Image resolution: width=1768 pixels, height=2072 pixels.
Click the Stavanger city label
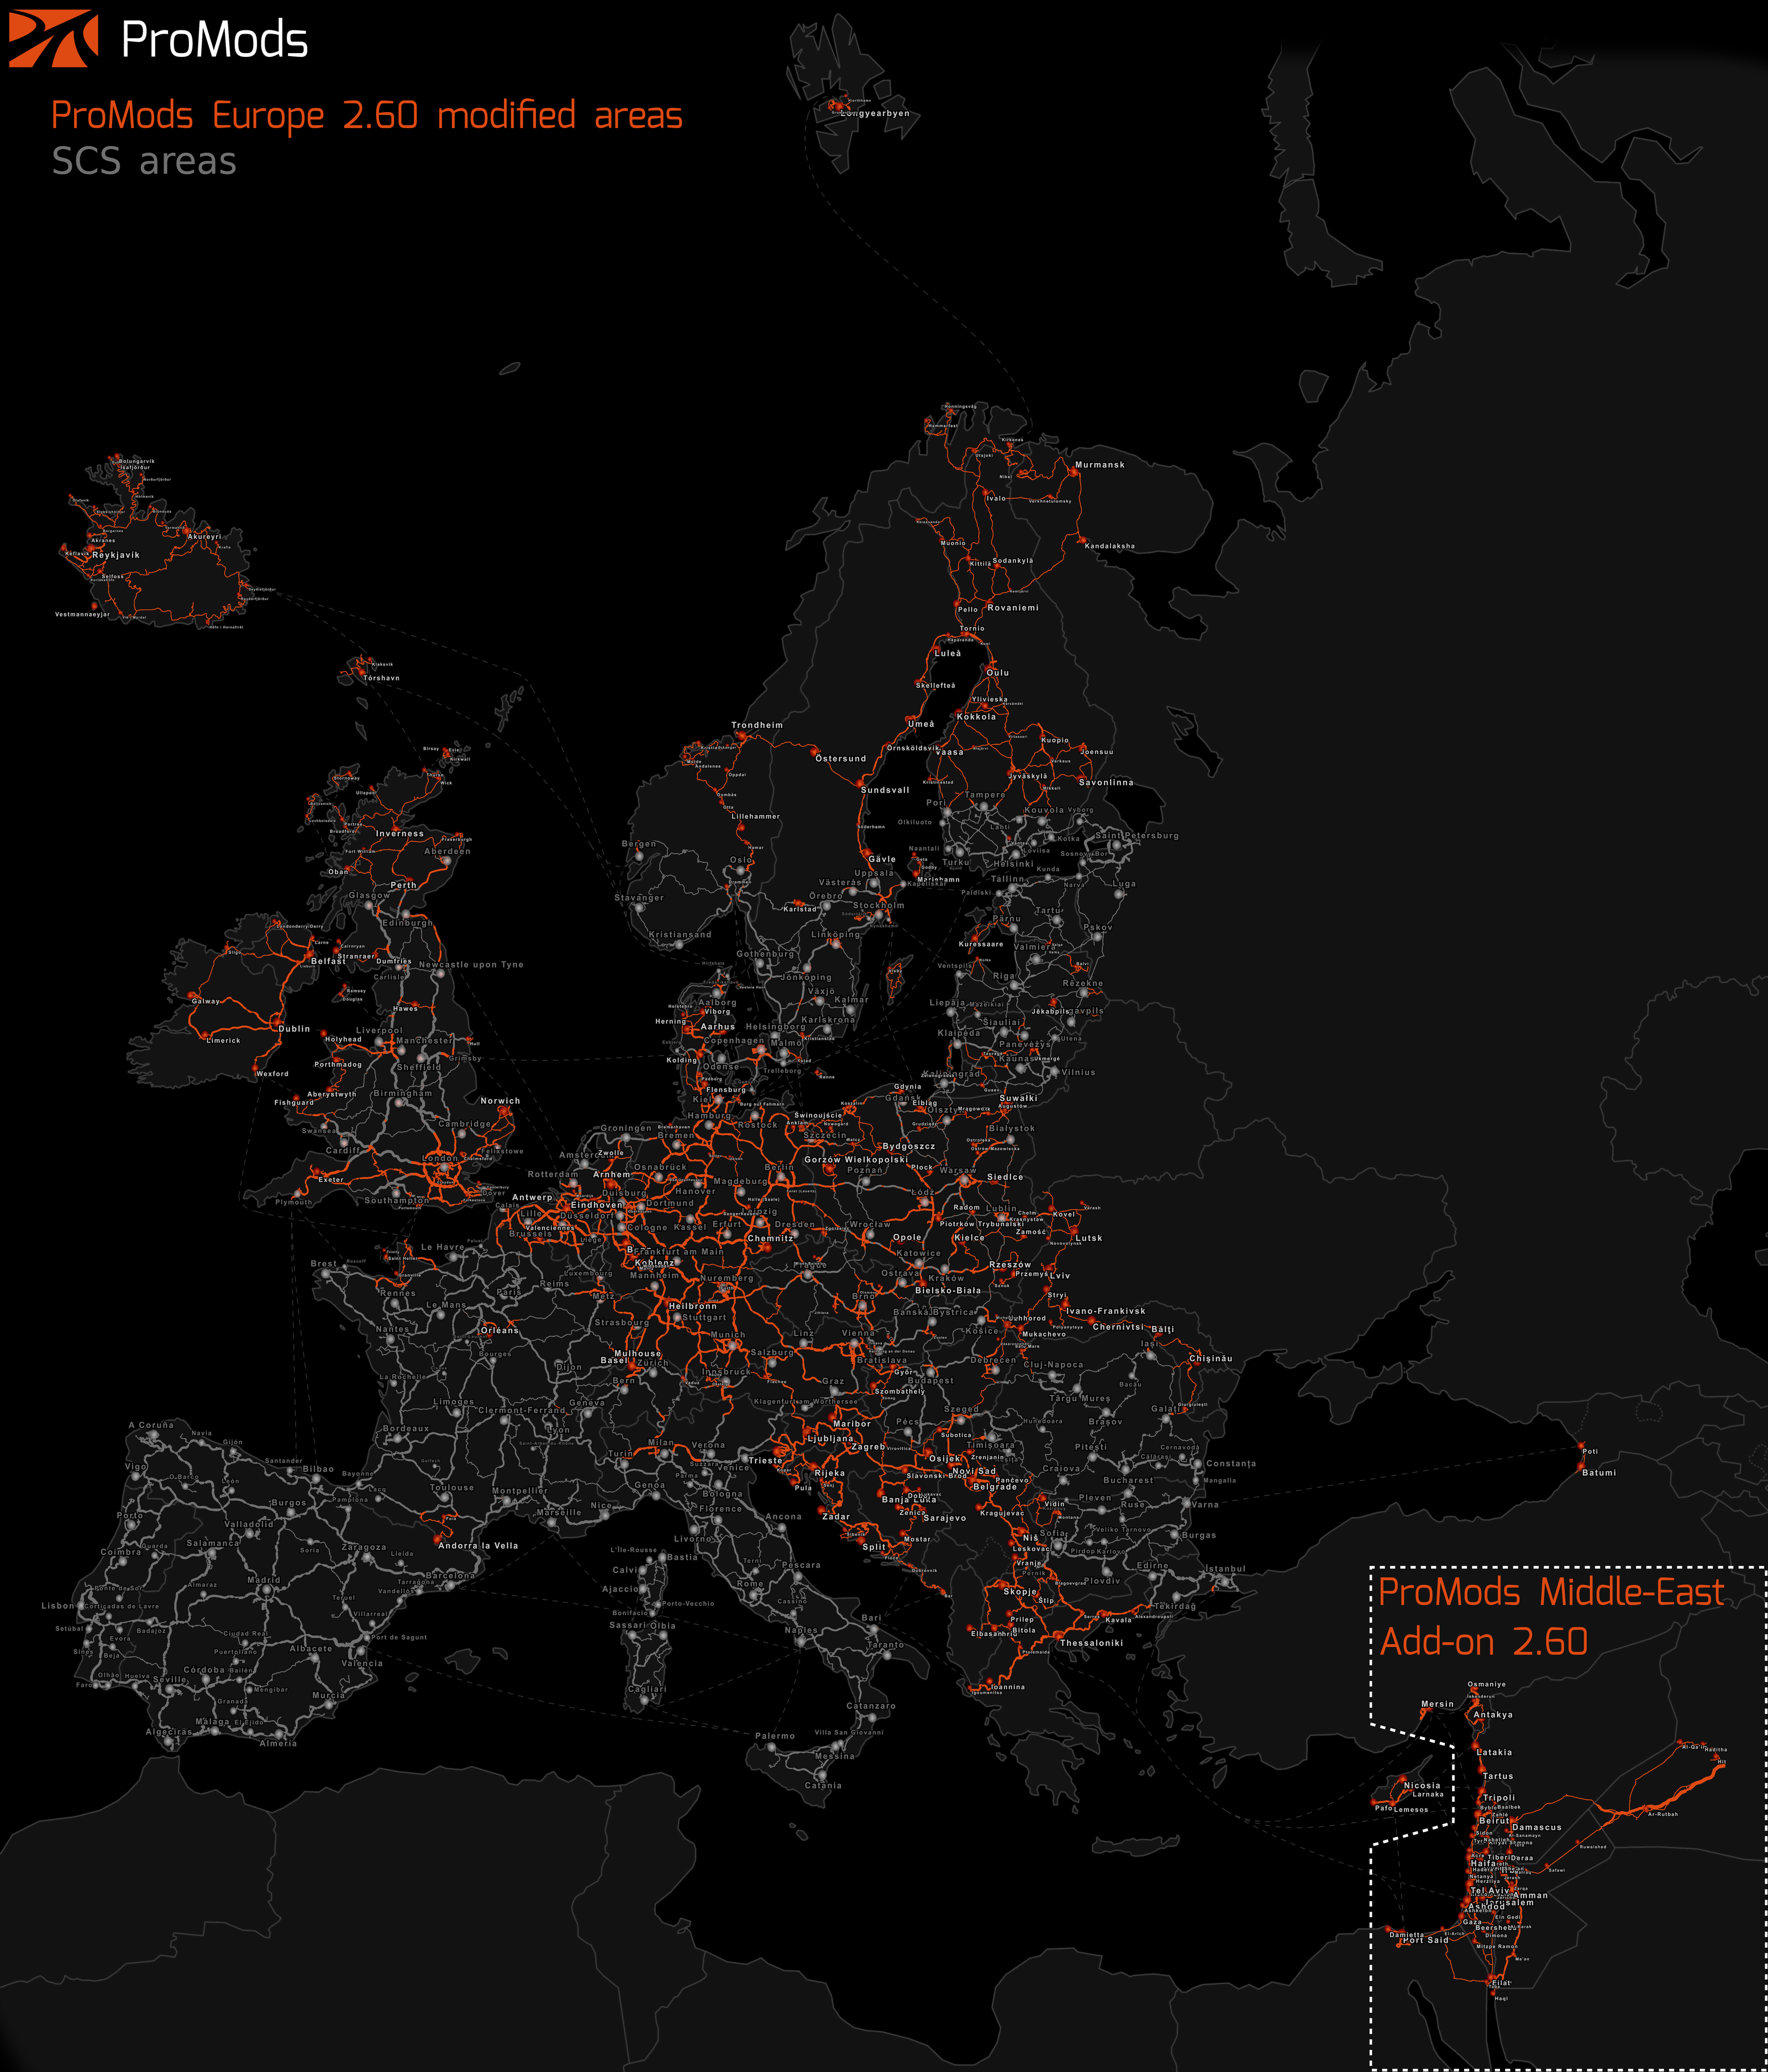click(639, 897)
